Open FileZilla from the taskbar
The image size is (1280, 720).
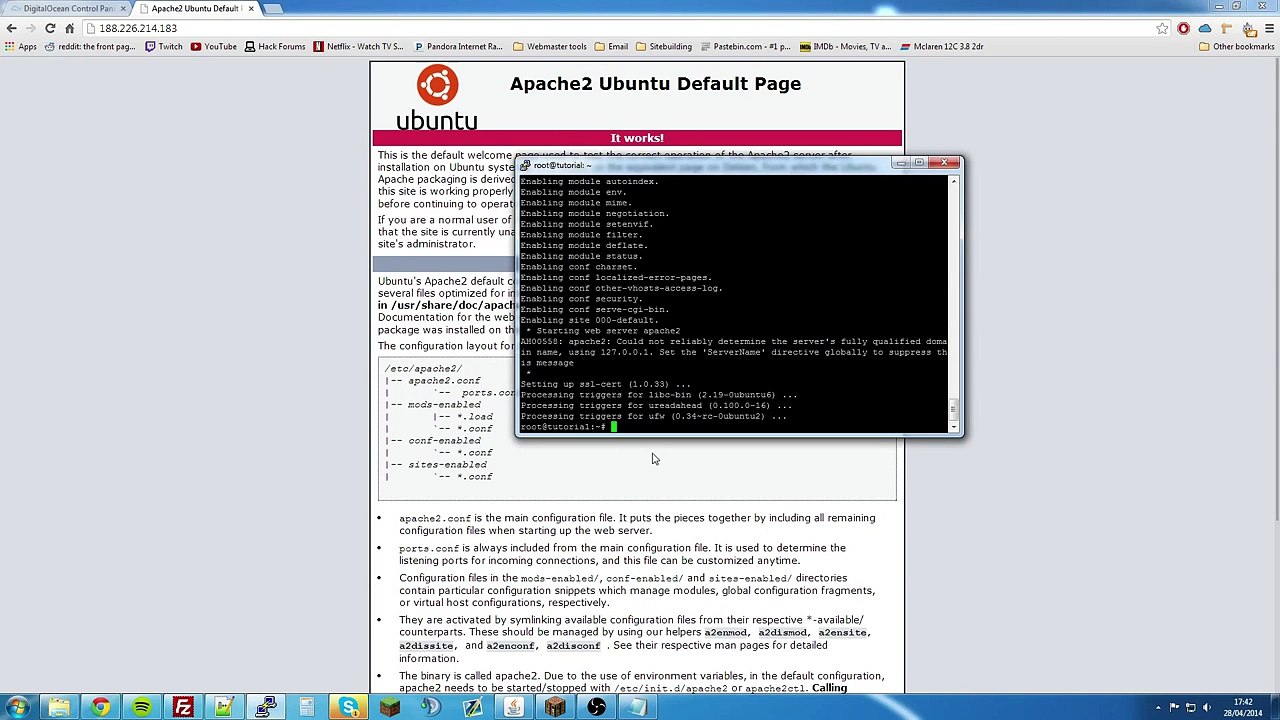(x=183, y=708)
